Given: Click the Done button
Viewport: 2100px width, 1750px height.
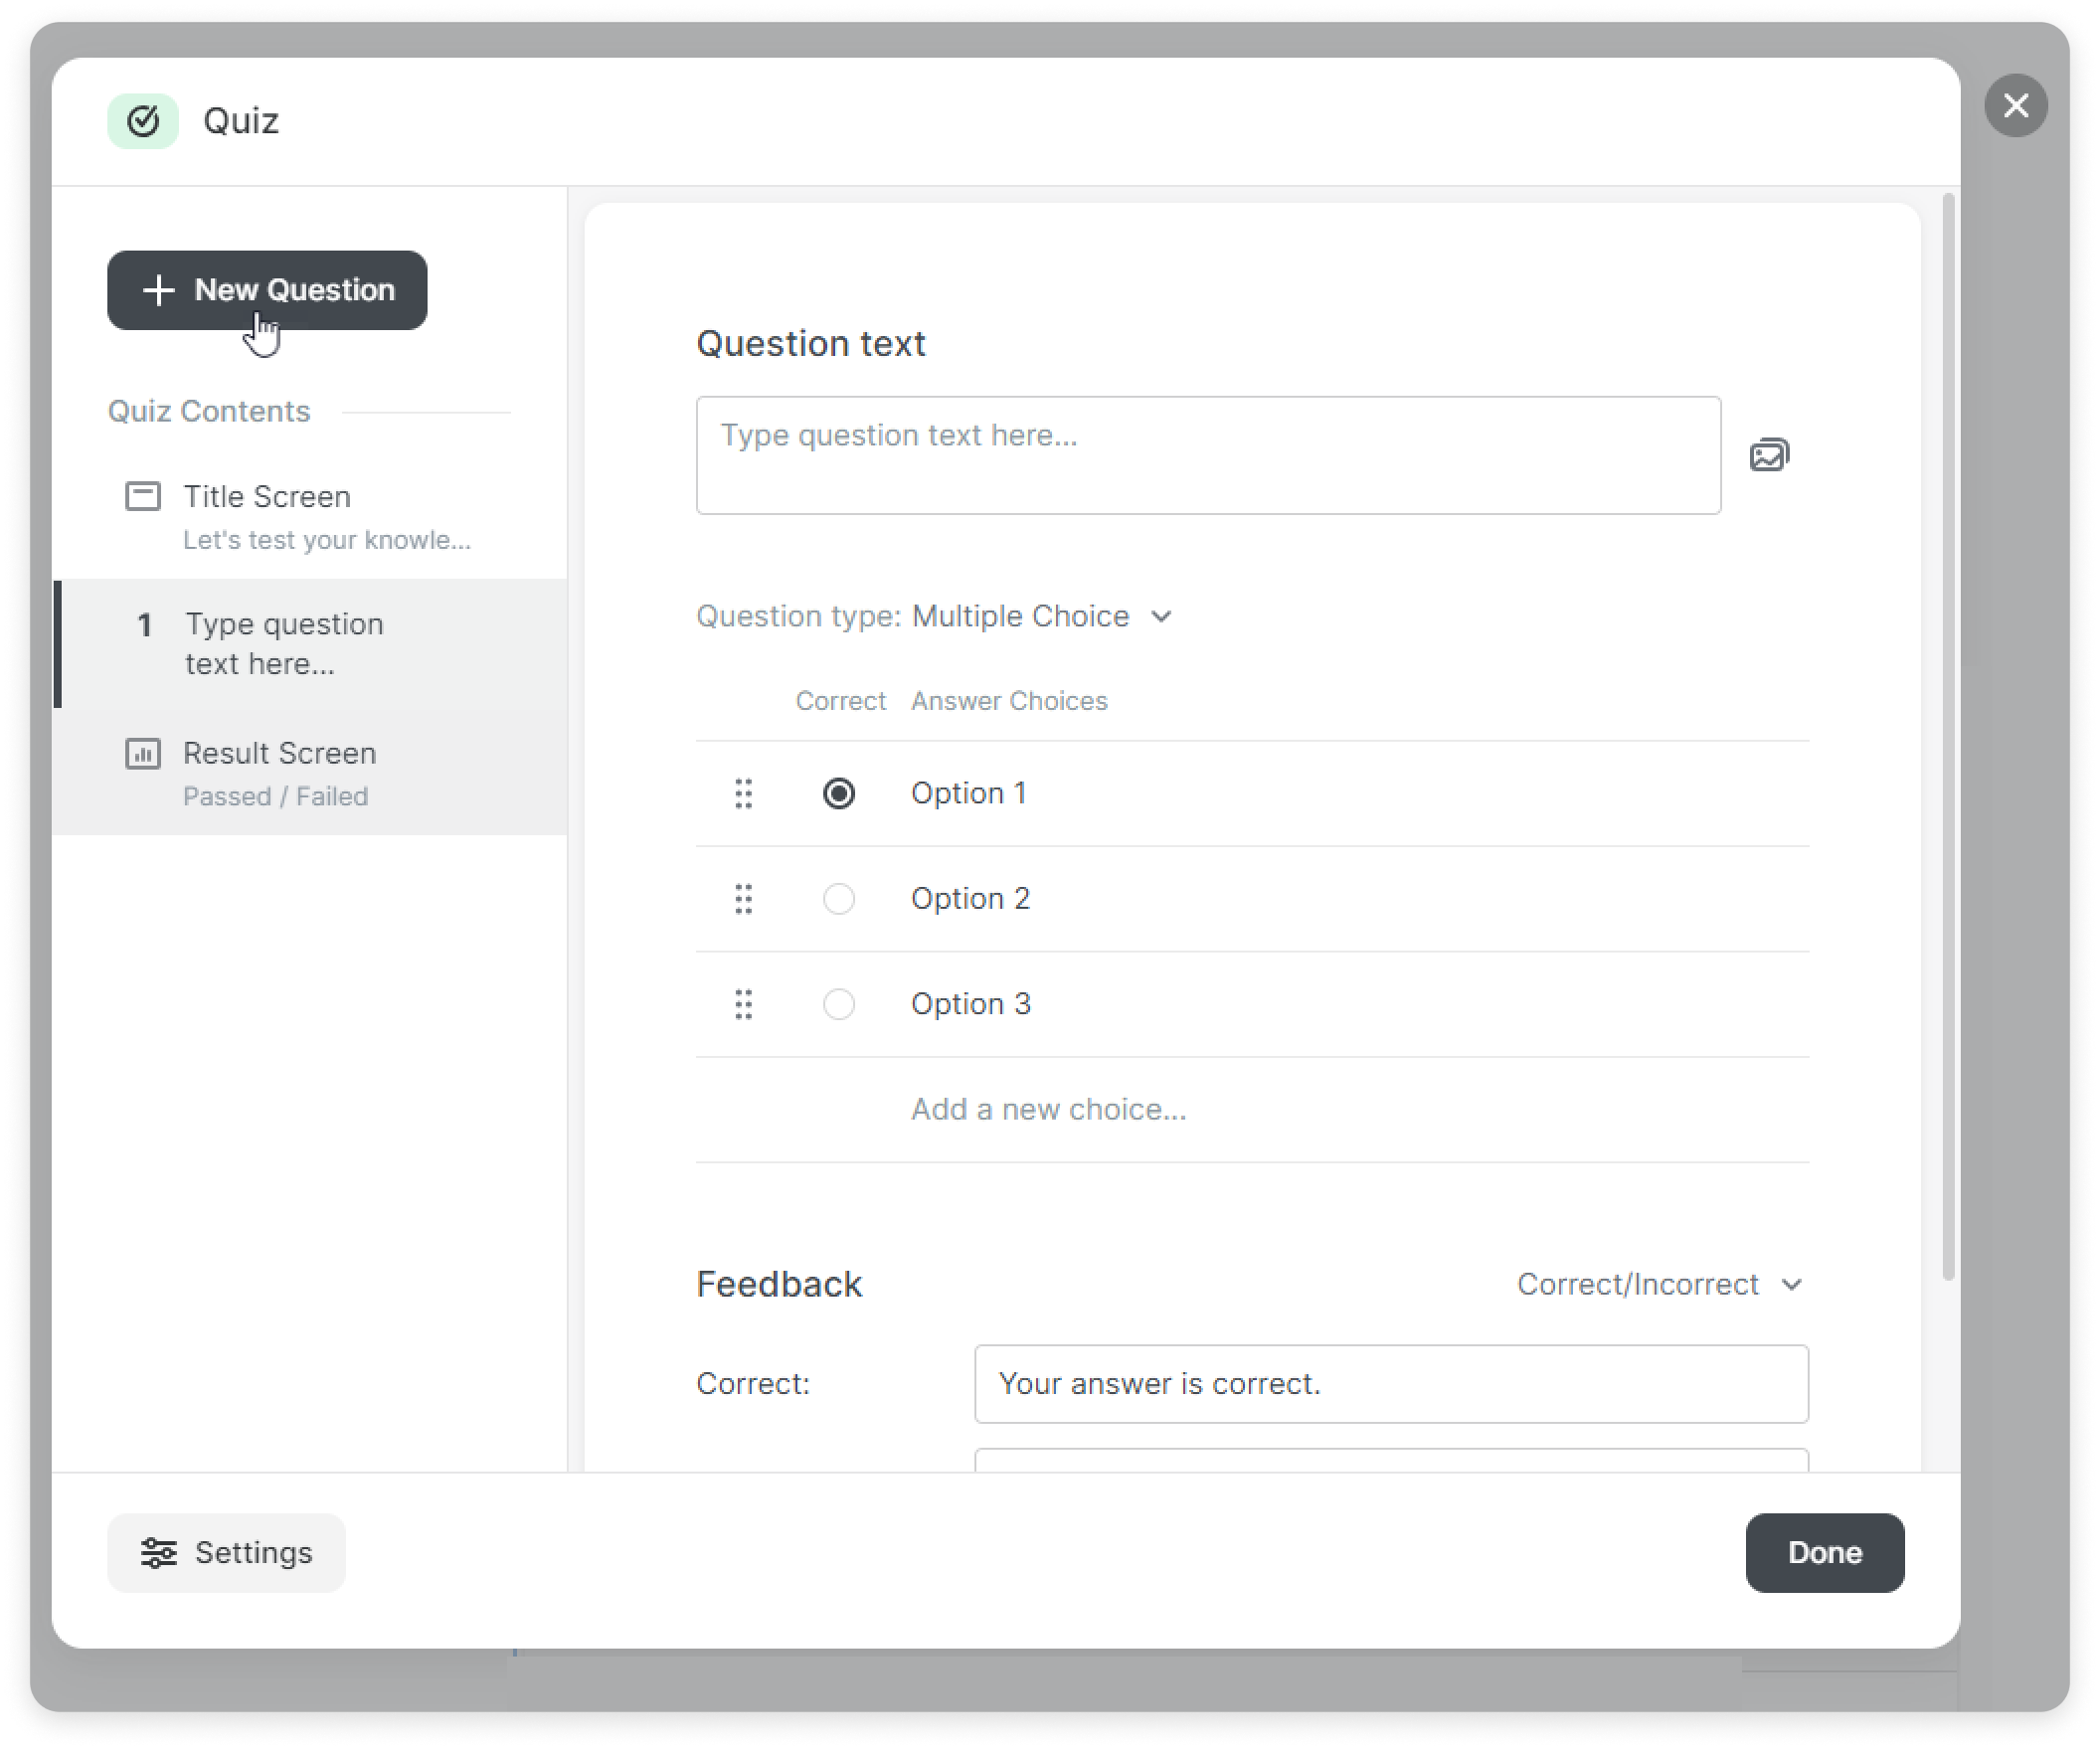Looking at the screenshot, I should tap(1824, 1552).
